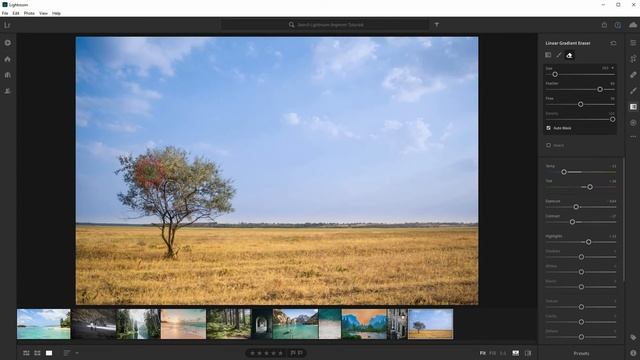This screenshot has width=640, height=360.
Task: Open the search filter funnel icon
Action: [x=436, y=25]
